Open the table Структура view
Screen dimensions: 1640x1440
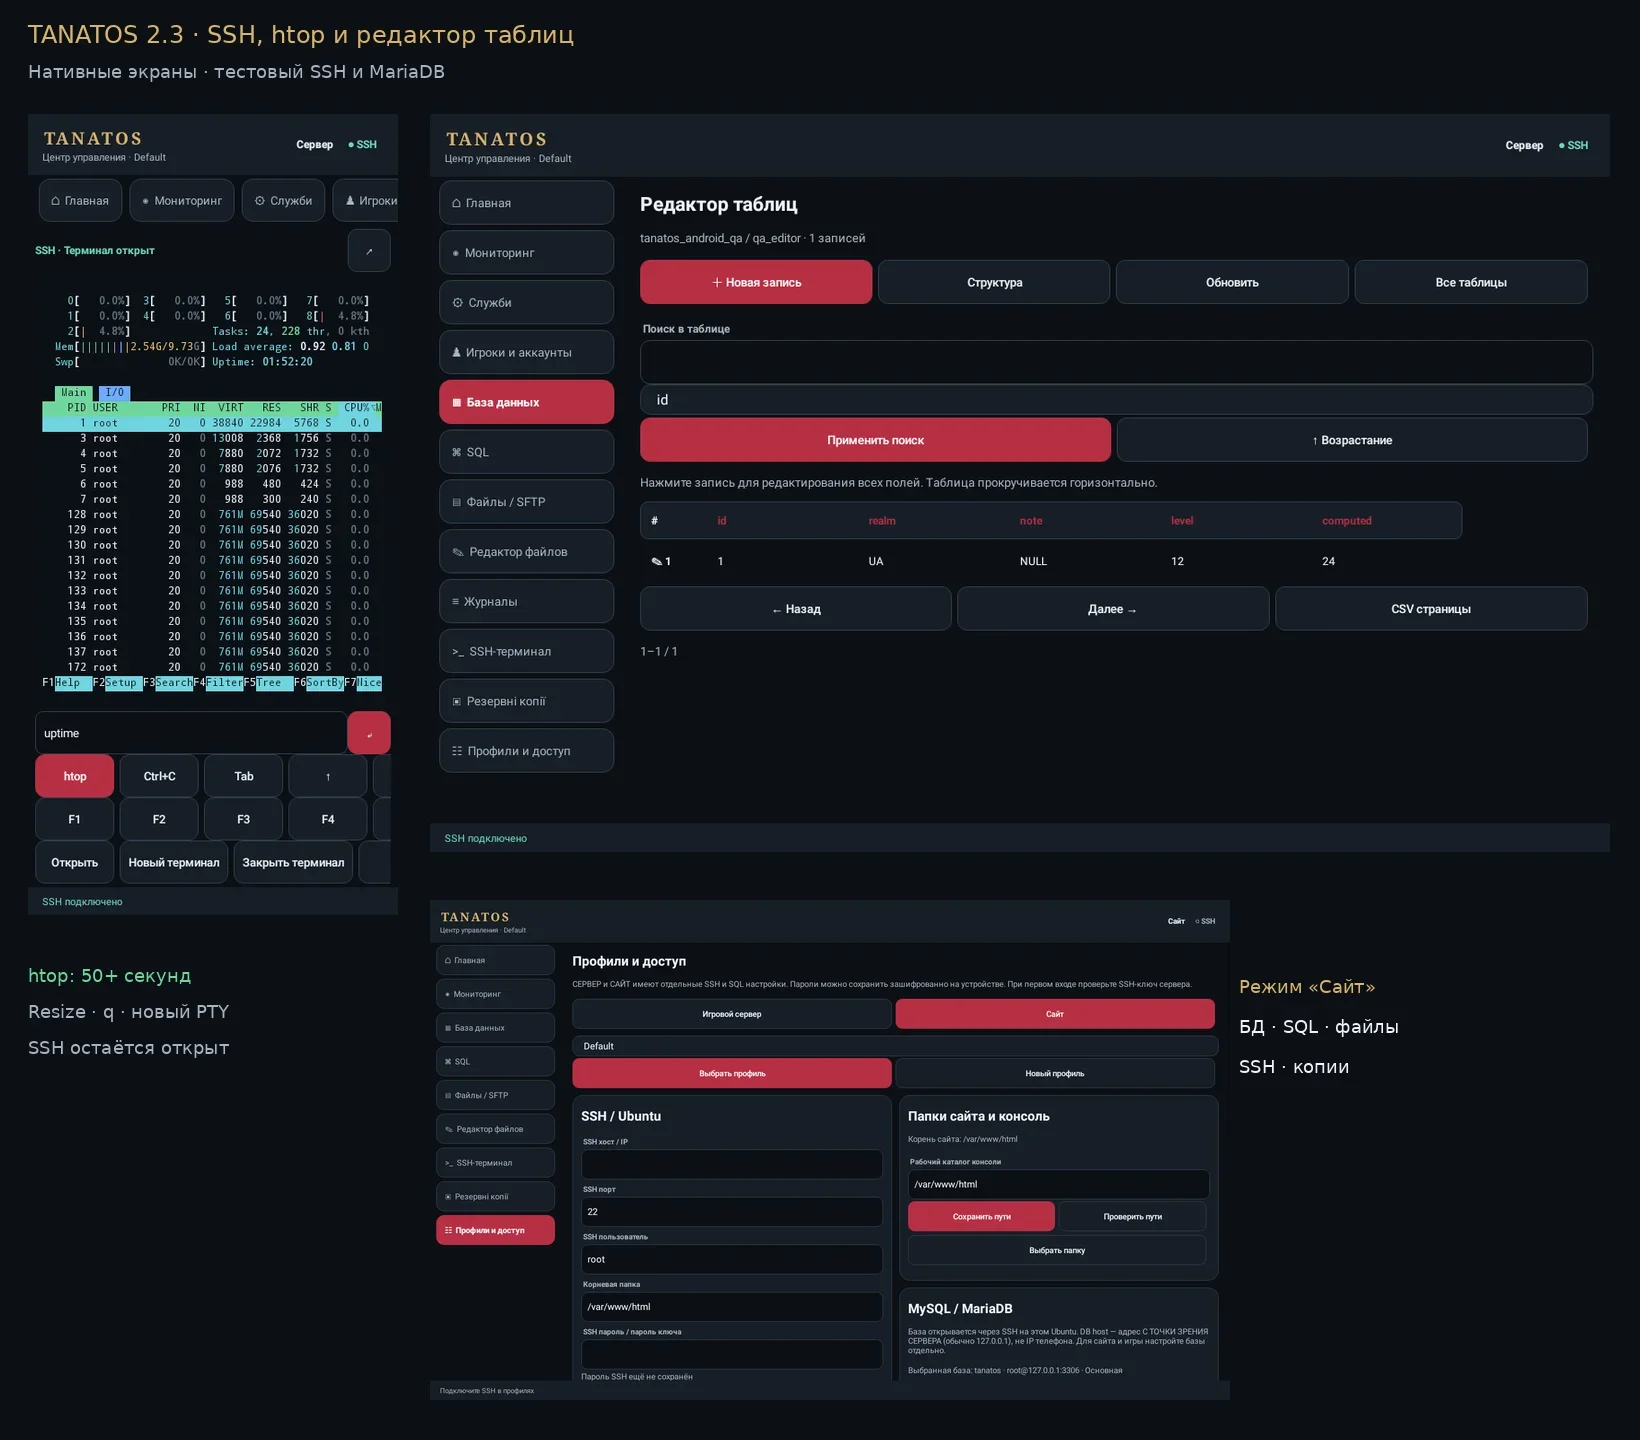(x=994, y=282)
